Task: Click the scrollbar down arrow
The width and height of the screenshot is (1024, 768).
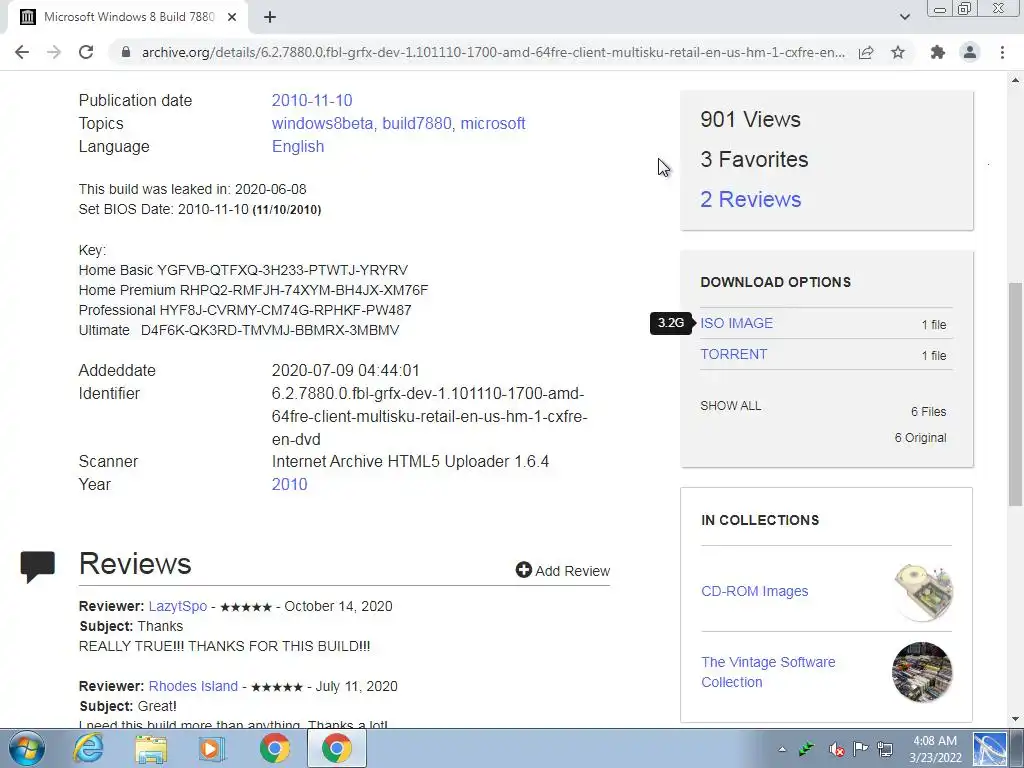Action: pyautogui.click(x=1015, y=719)
